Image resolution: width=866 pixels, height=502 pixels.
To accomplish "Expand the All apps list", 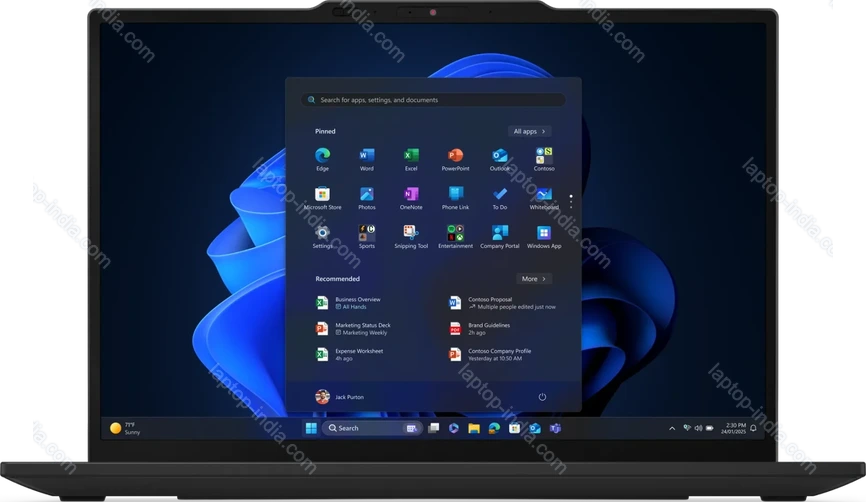I will [x=529, y=131].
